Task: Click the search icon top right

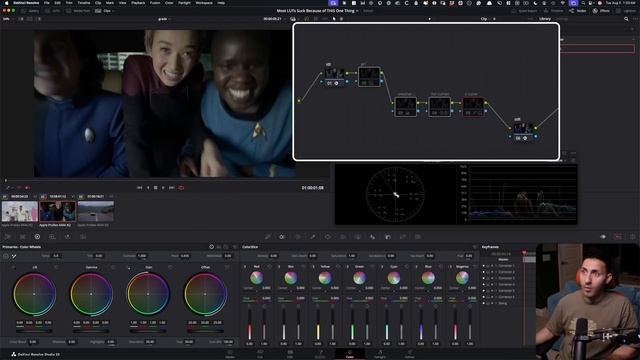Action: [x=626, y=19]
